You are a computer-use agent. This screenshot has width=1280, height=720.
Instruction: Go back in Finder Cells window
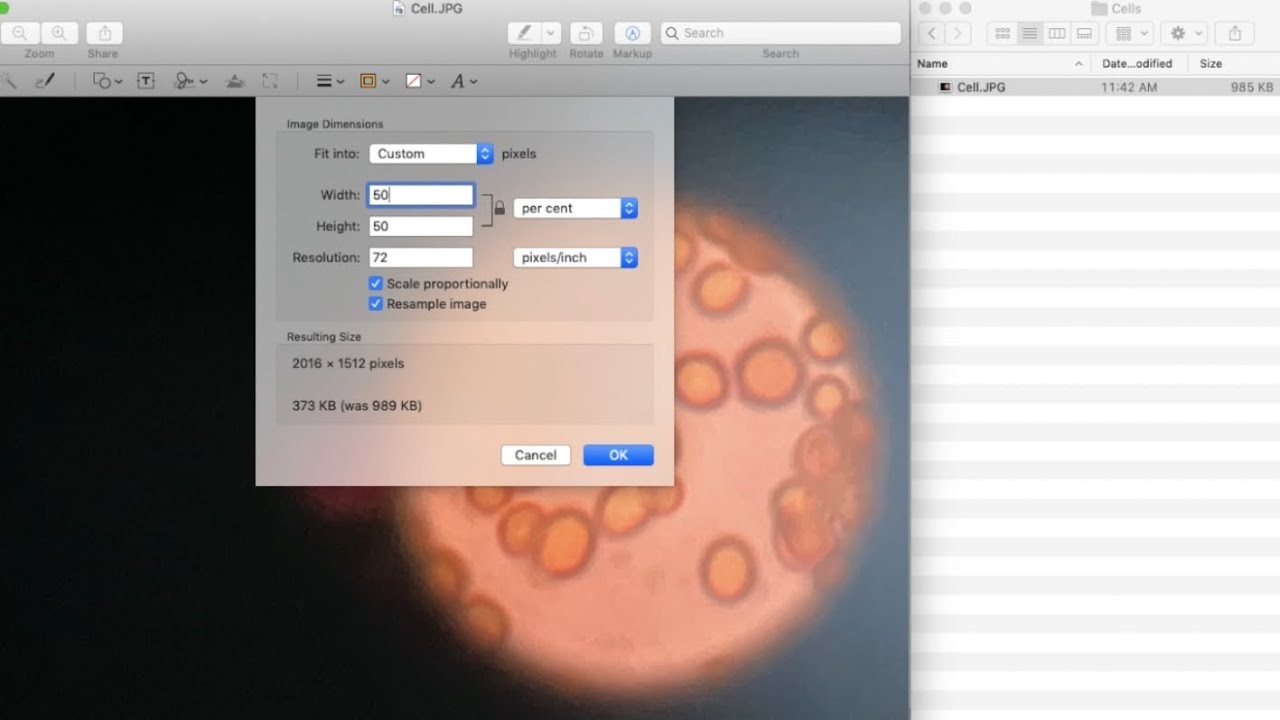point(932,33)
